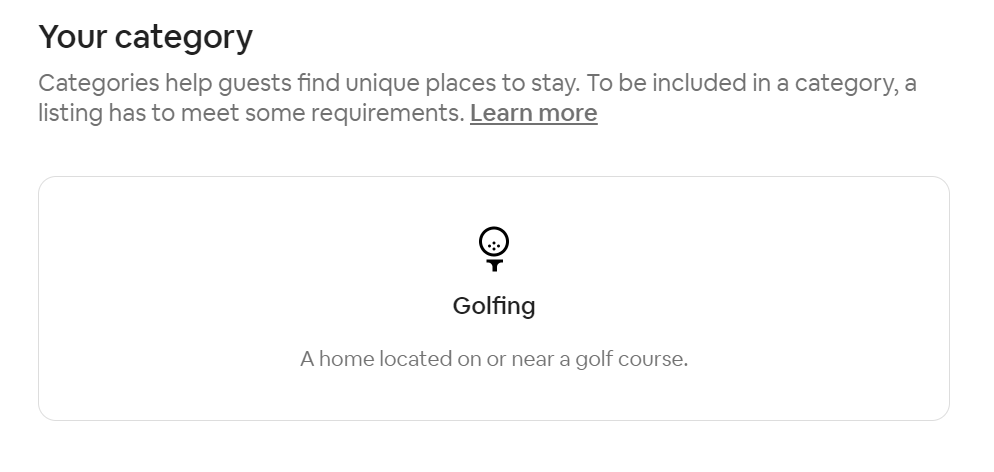Click the words 'golf course' in the card

click(x=631, y=360)
